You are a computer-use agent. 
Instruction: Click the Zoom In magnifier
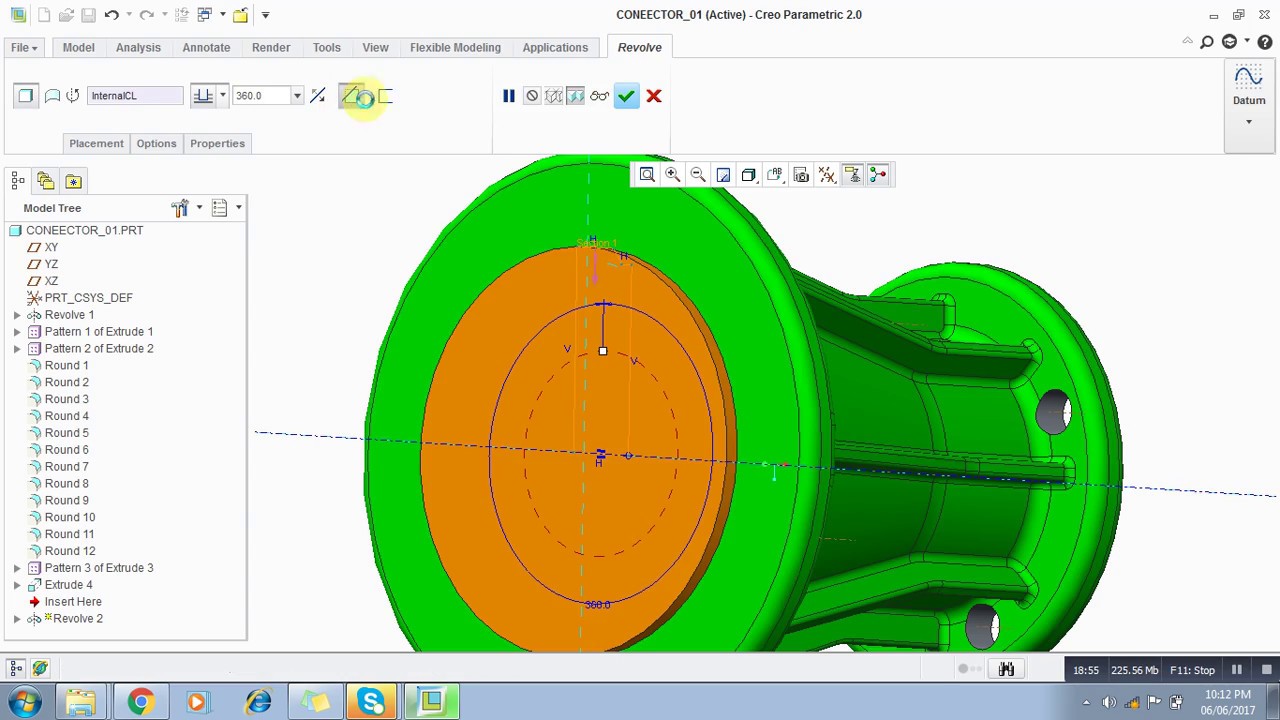click(x=673, y=175)
